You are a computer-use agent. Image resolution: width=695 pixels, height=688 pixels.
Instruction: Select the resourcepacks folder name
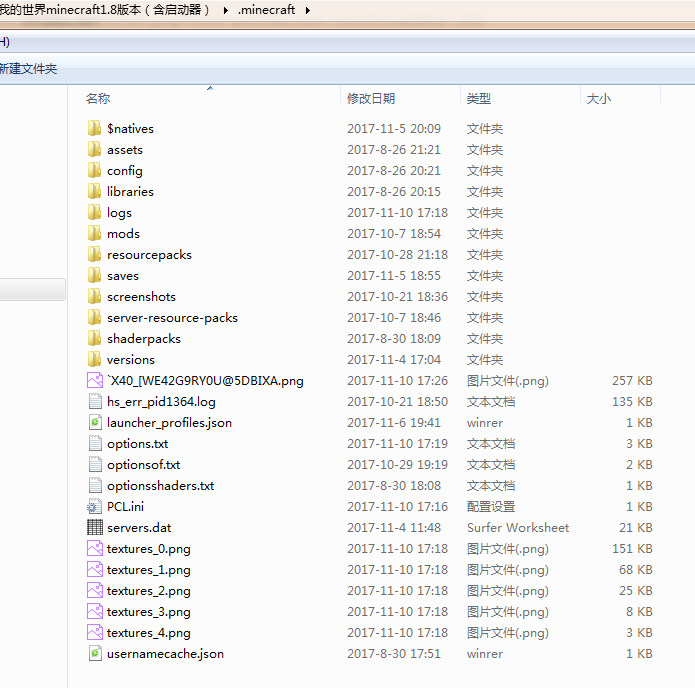149,255
